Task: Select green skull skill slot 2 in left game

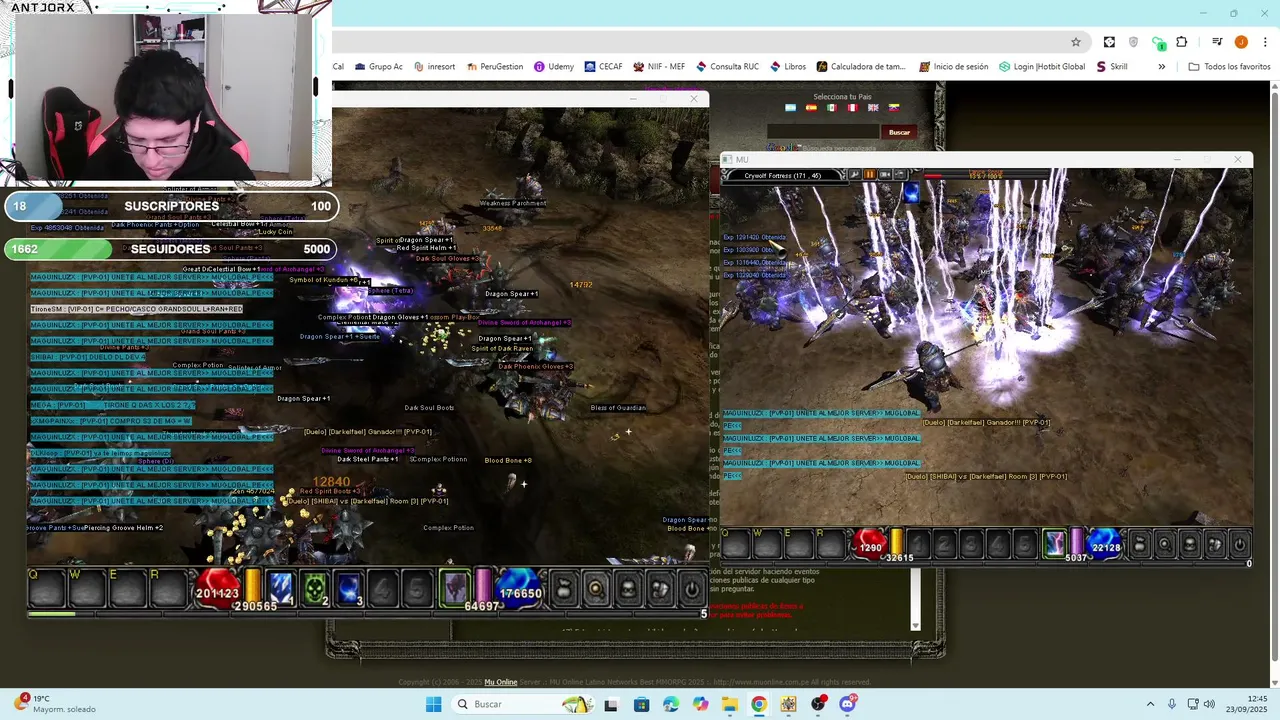Action: pyautogui.click(x=315, y=589)
